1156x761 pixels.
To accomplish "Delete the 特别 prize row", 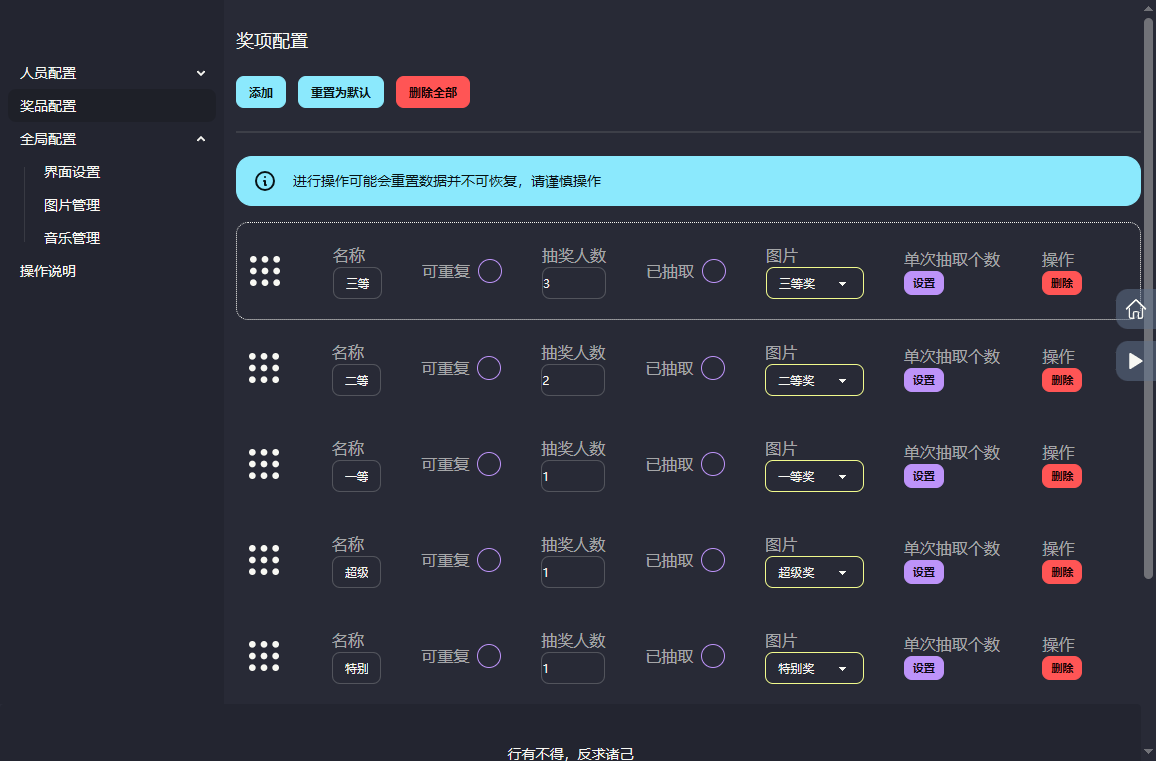I will (x=1062, y=667).
